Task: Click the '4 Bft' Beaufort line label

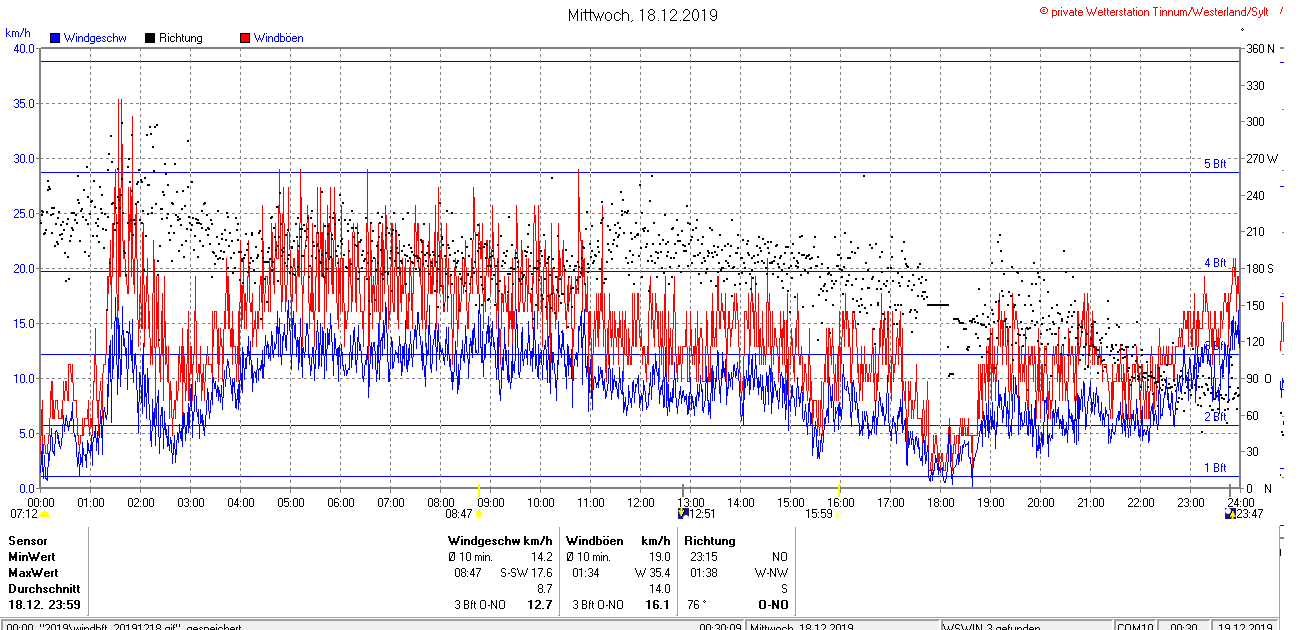Action: point(1215,263)
